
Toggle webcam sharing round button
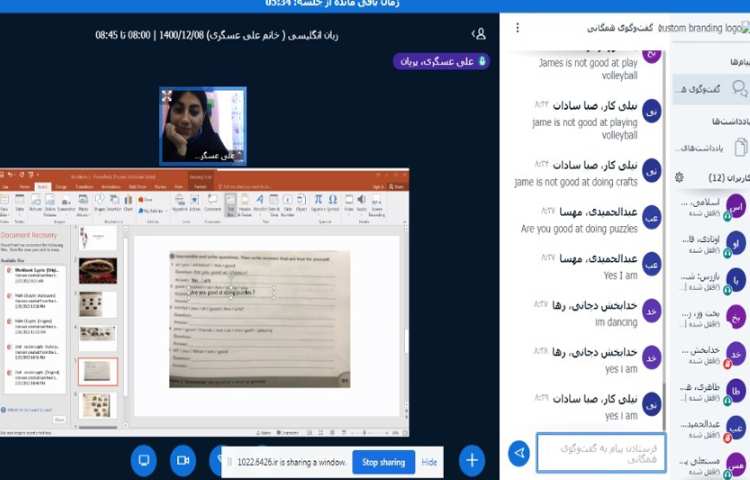183,460
